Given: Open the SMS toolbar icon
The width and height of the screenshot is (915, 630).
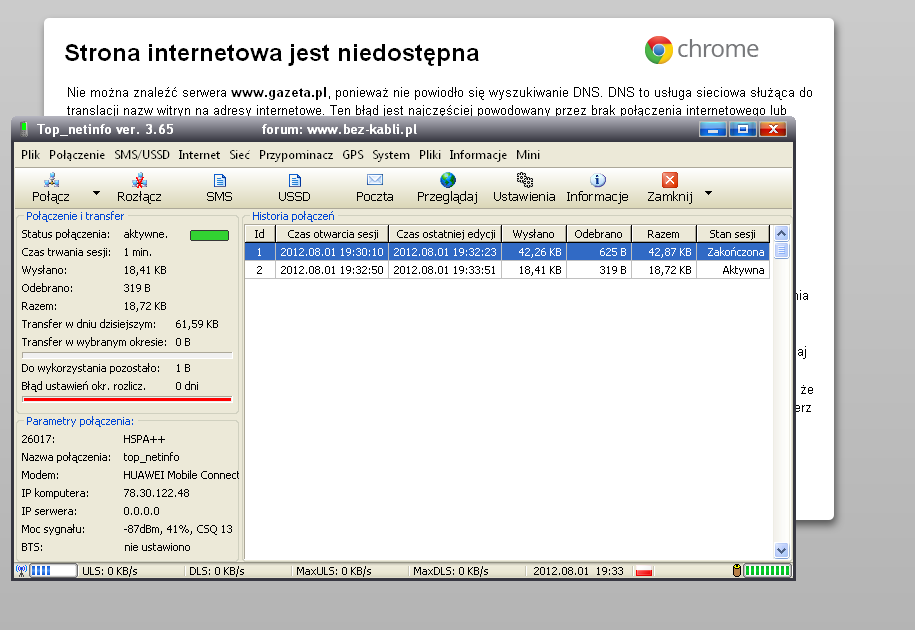Looking at the screenshot, I should coord(219,180).
